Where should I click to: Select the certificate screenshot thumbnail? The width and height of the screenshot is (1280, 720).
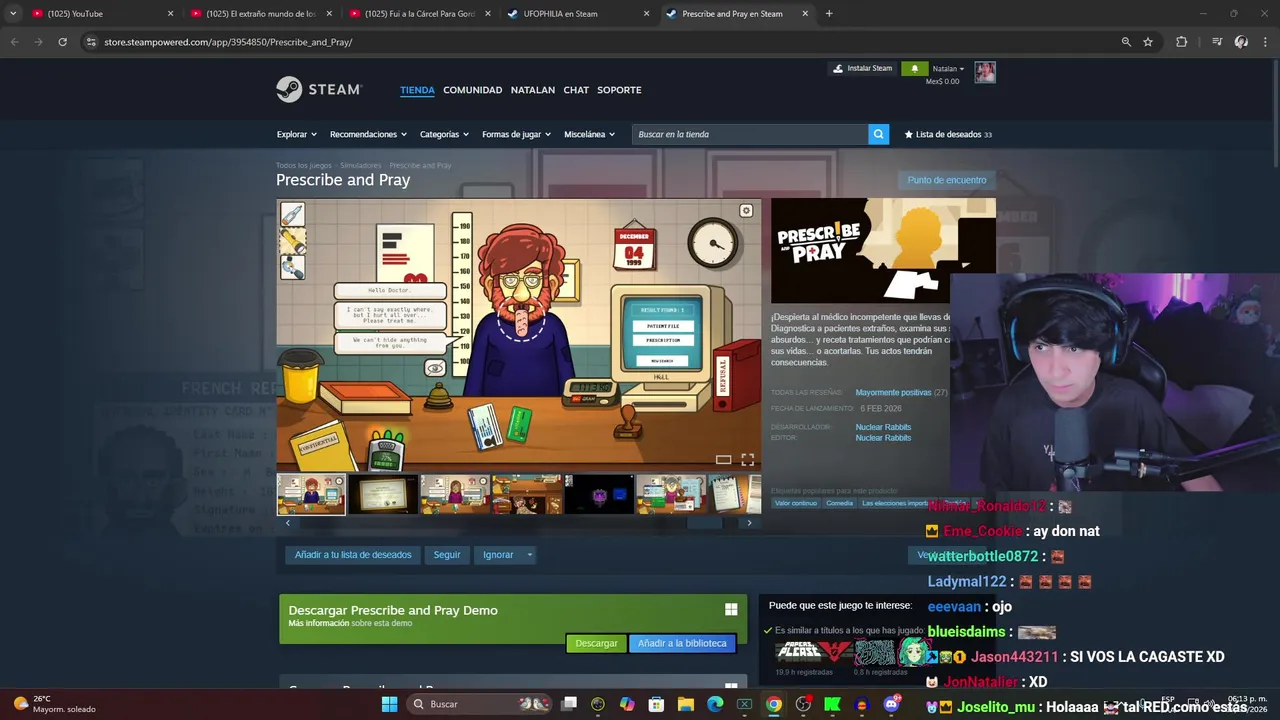tap(383, 494)
